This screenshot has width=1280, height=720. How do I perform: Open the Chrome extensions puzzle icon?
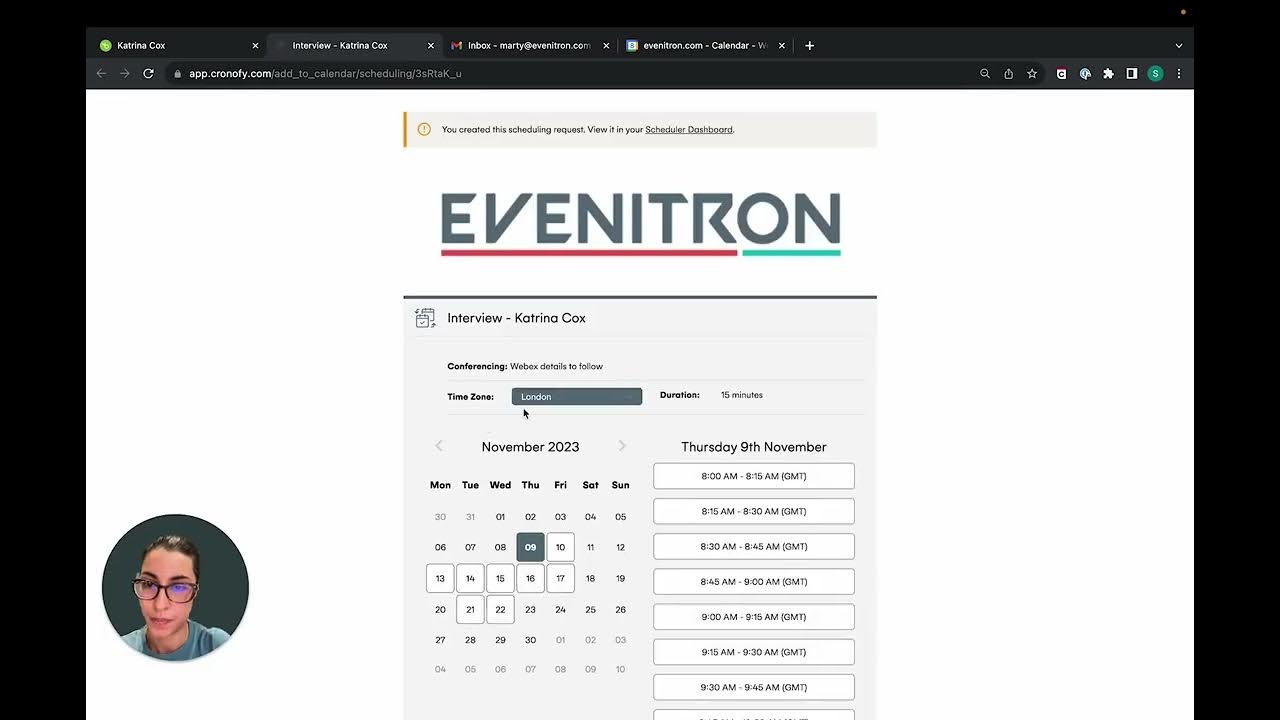[x=1108, y=73]
